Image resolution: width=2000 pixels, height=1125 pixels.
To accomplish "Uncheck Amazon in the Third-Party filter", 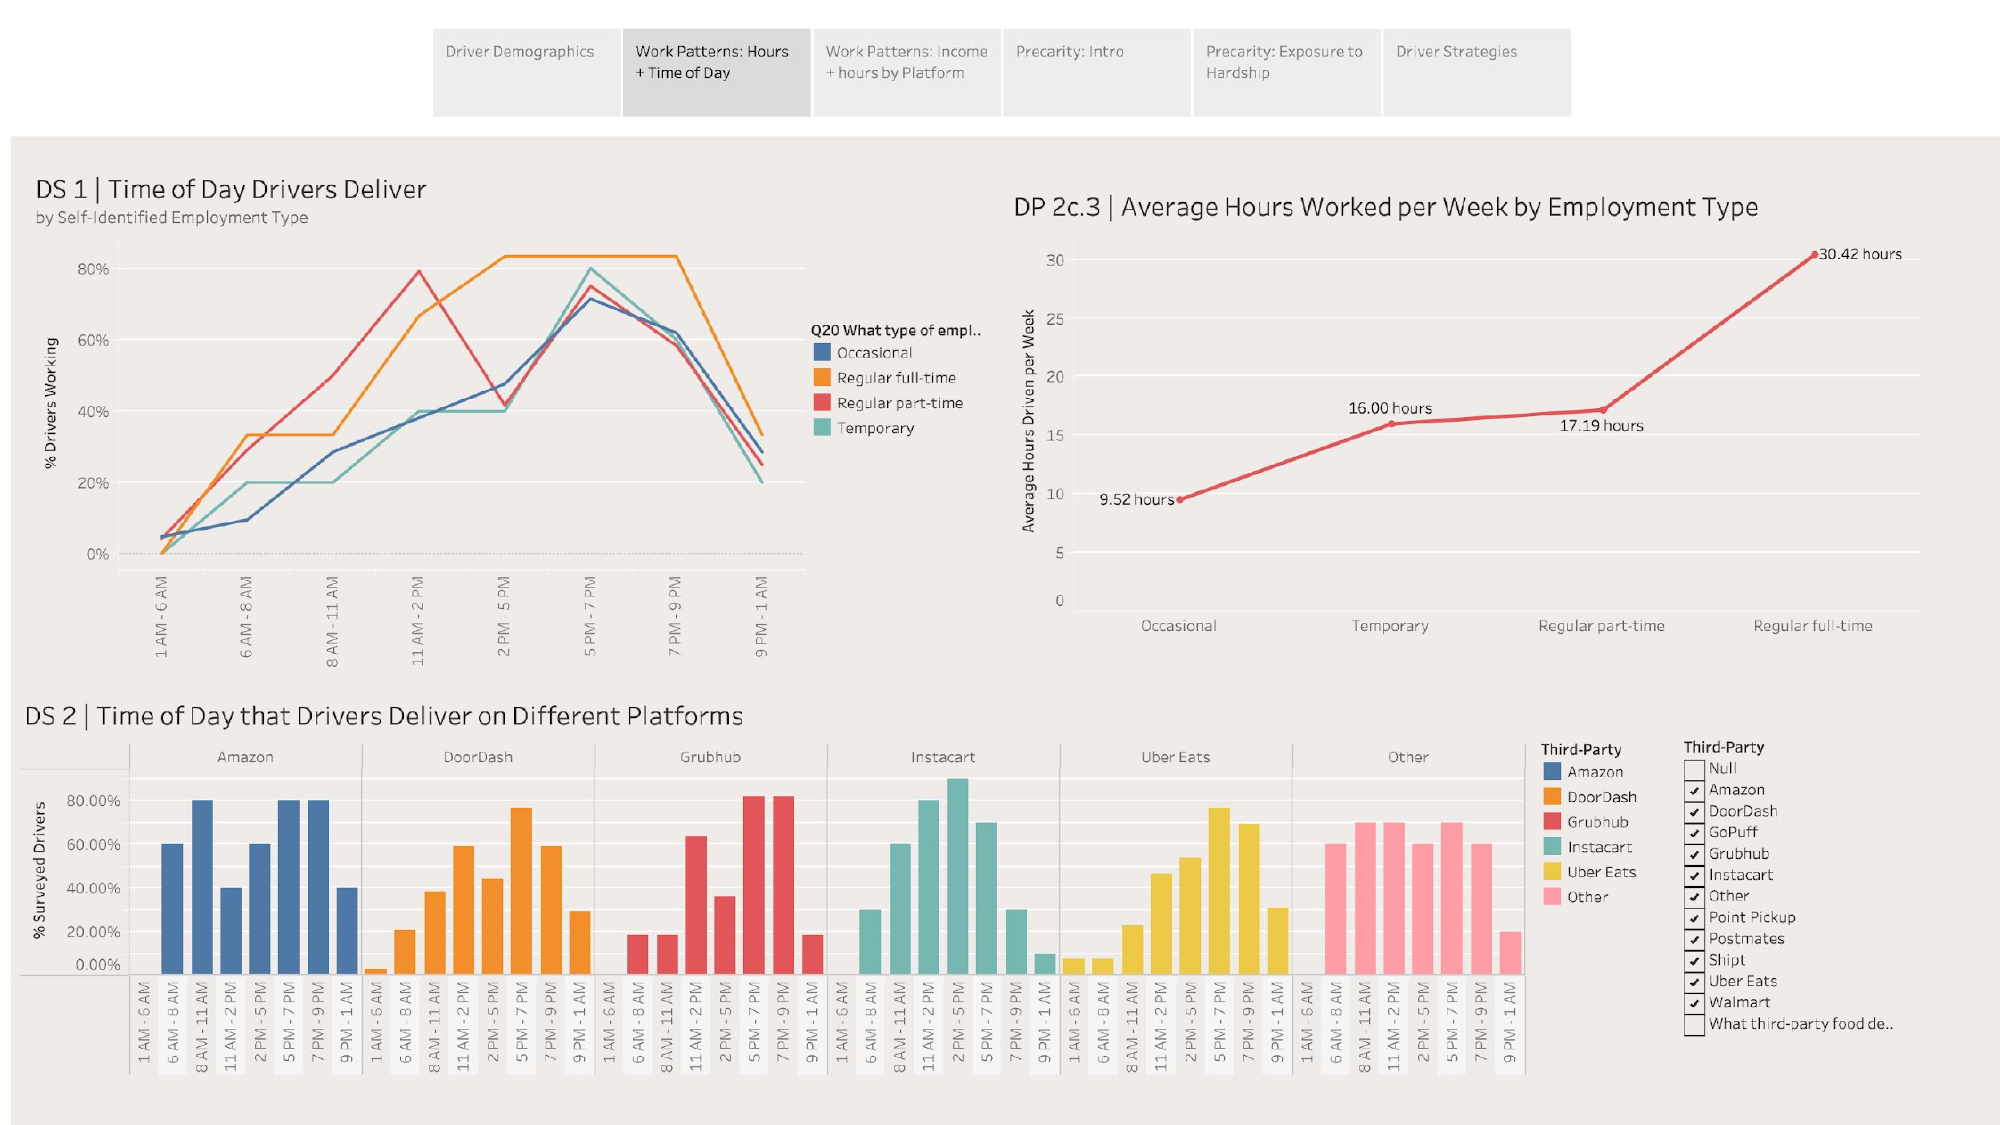I will tap(1691, 790).
